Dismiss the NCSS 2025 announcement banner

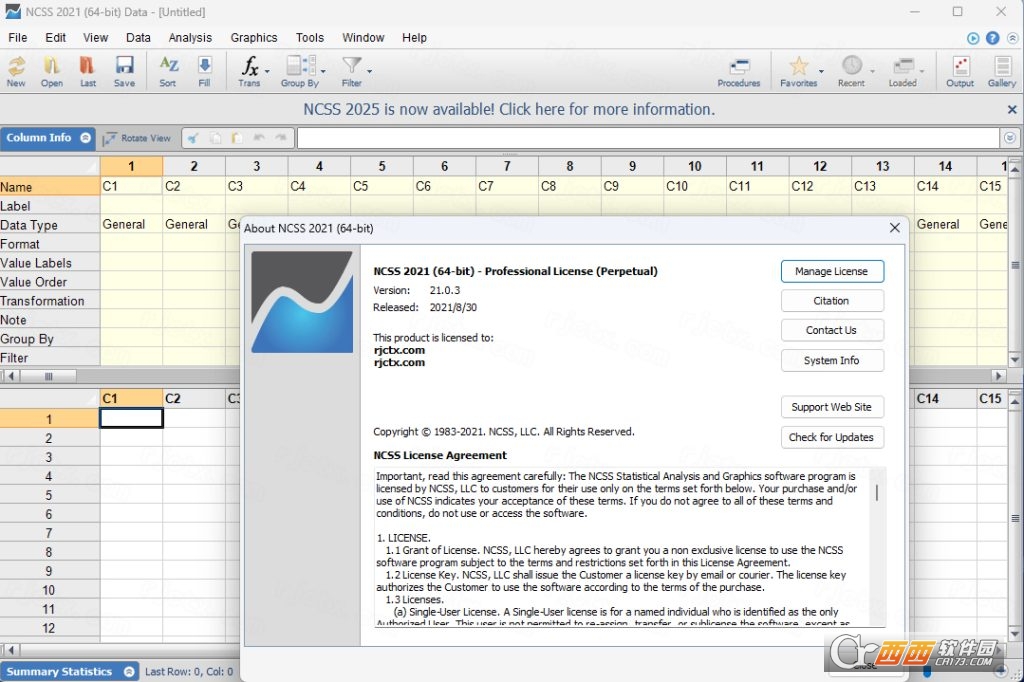(x=1012, y=110)
